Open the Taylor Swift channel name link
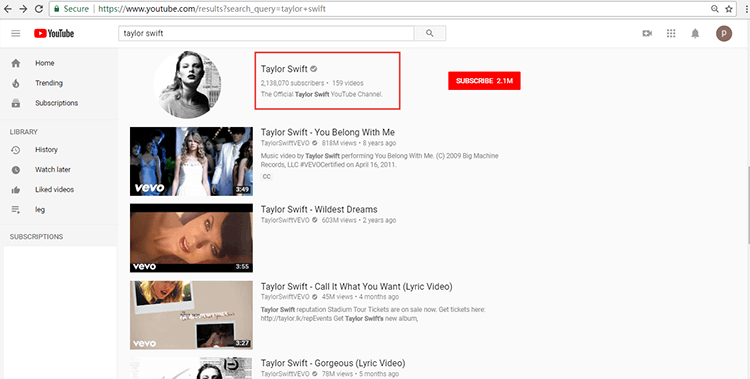Viewport: 750px width, 379px height. tap(284, 69)
